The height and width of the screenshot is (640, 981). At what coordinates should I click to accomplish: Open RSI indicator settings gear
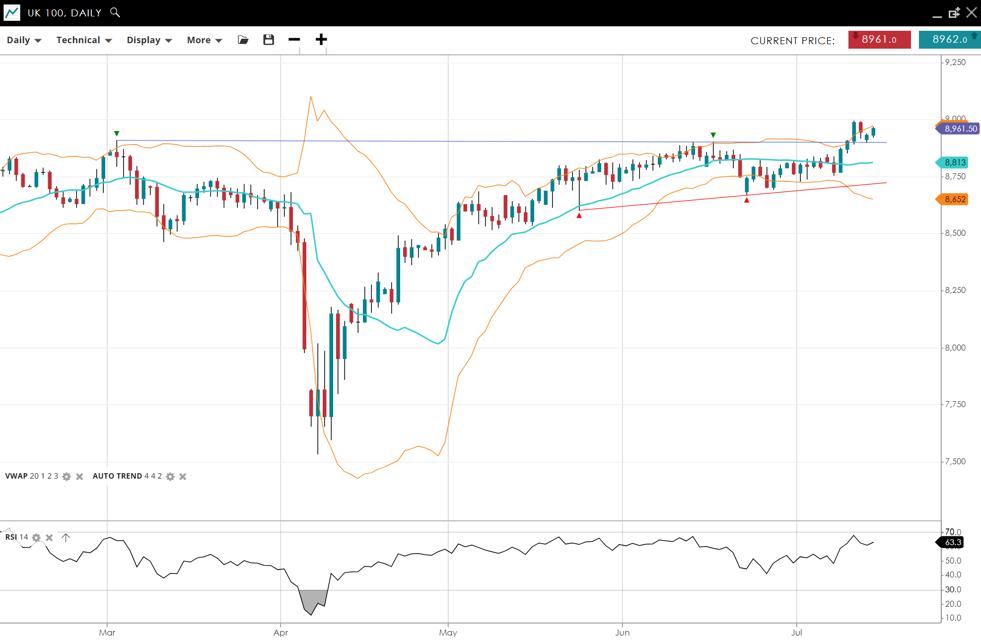pos(37,538)
